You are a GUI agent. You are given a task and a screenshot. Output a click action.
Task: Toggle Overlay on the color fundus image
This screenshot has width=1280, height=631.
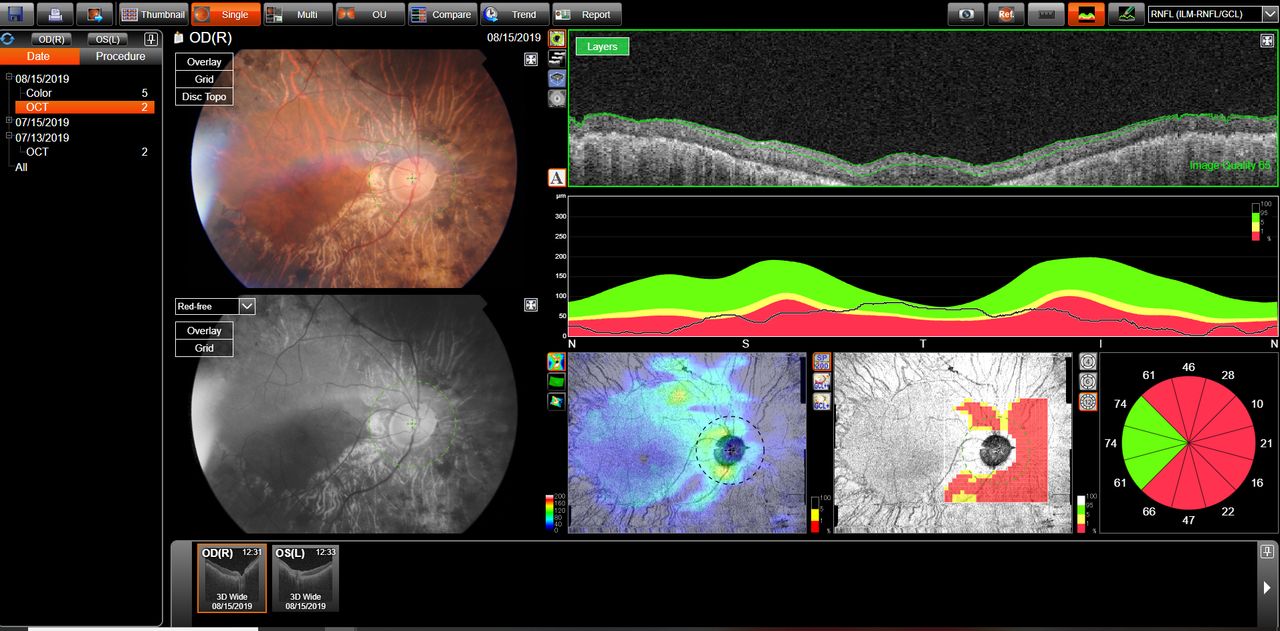[x=204, y=62]
